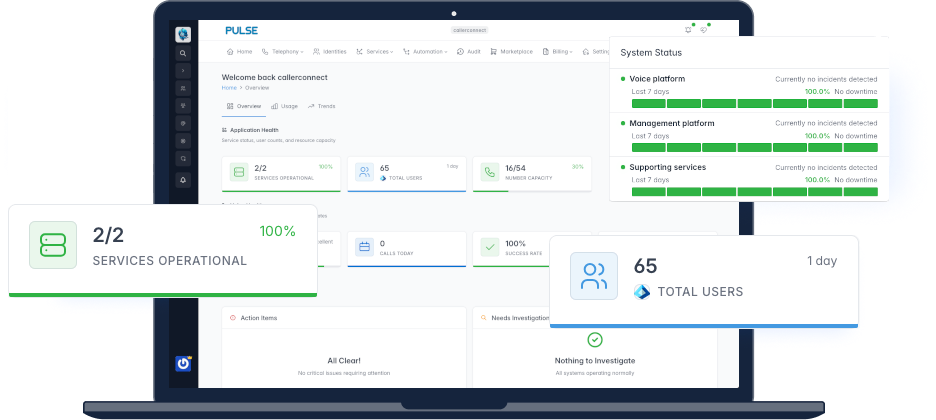The image size is (936, 420).
Task: Expand the Billing dropdown menu
Action: click(x=558, y=52)
